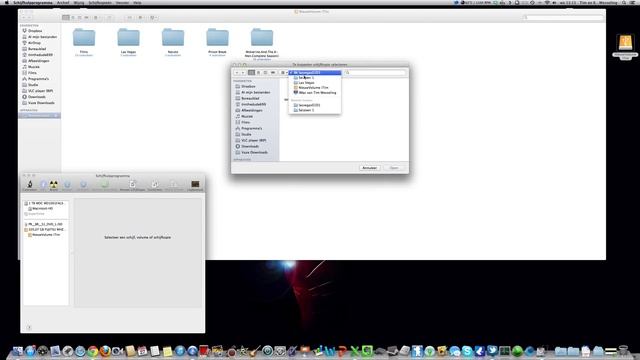Image resolution: width=640 pixels, height=360 pixels.
Task: Open the arrange dropdown in the dialog toolbar
Action: tap(283, 72)
